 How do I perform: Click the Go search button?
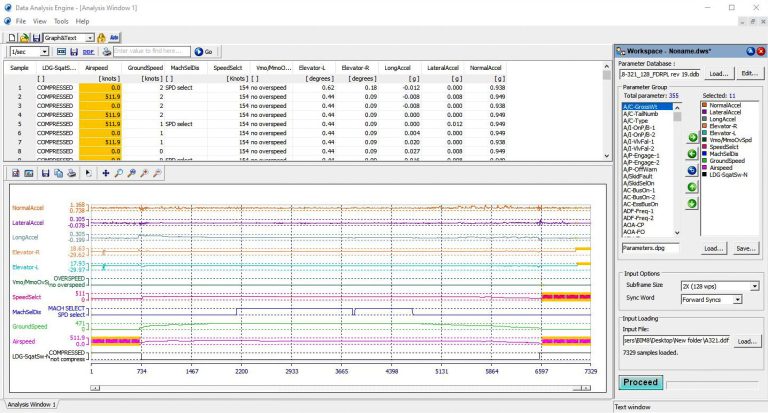tap(204, 51)
